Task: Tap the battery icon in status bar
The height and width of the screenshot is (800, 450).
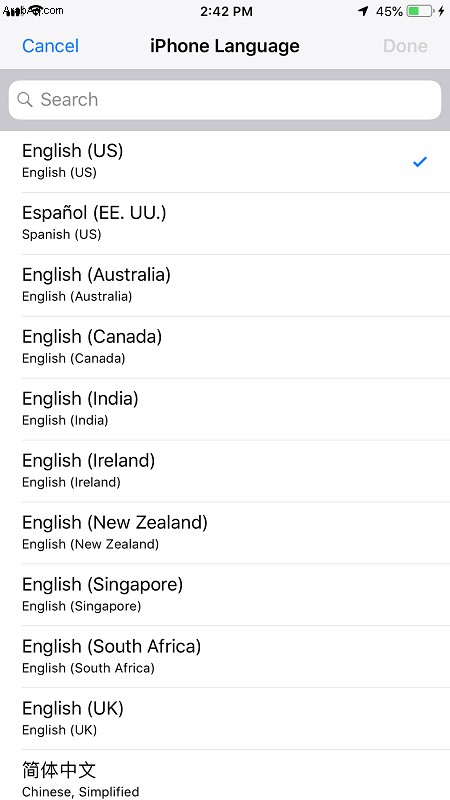Action: [420, 11]
